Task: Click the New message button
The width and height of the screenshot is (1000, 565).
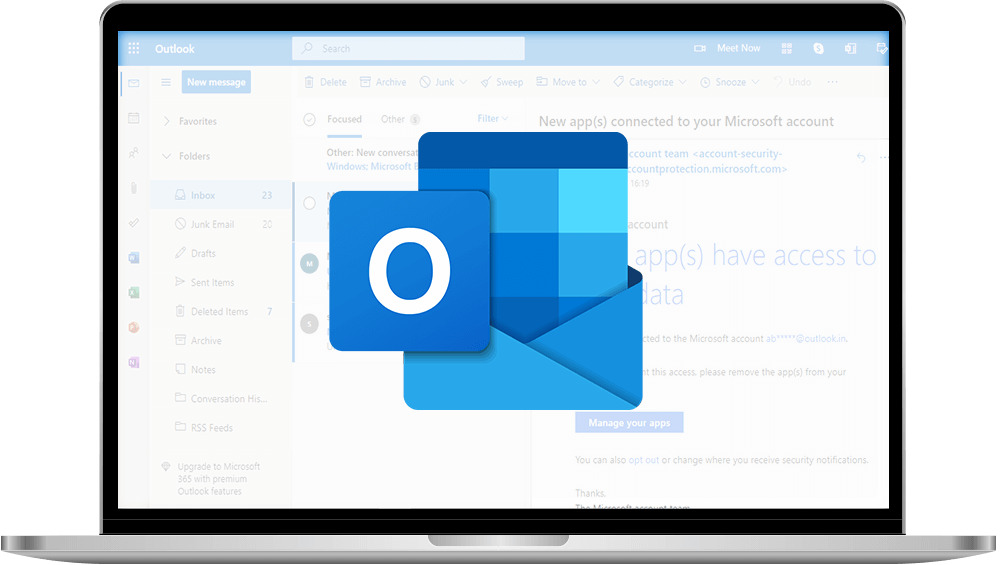Action: click(216, 82)
